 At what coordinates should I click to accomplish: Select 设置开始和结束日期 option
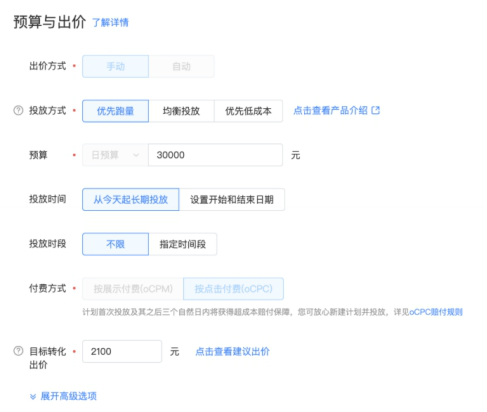232,200
